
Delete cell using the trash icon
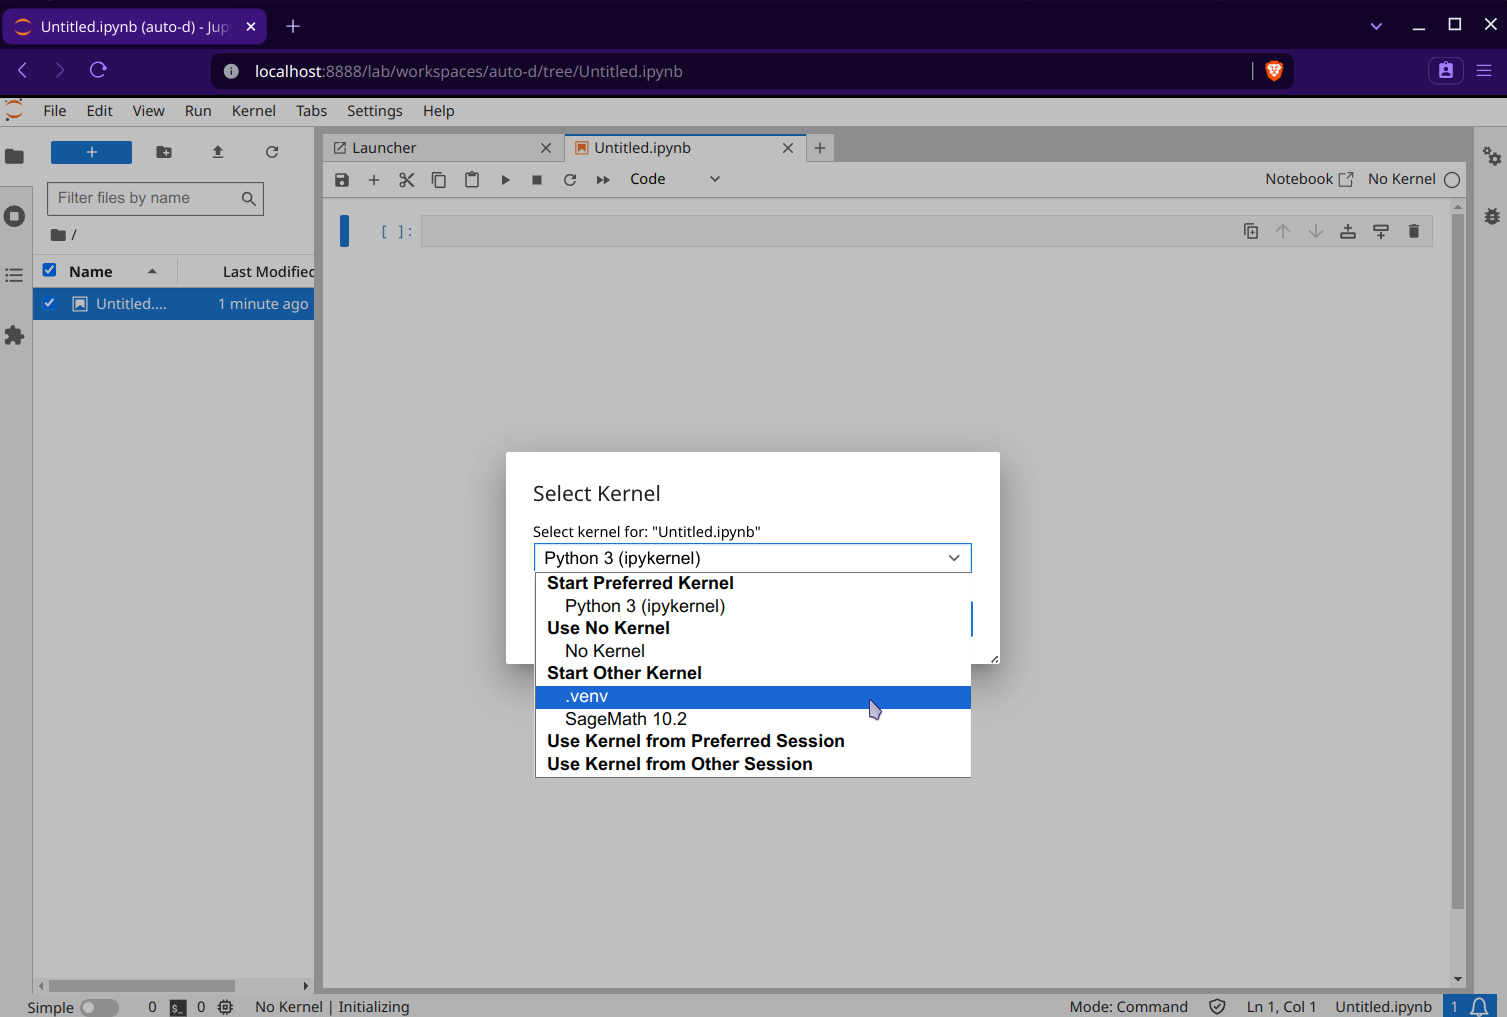pyautogui.click(x=1414, y=231)
